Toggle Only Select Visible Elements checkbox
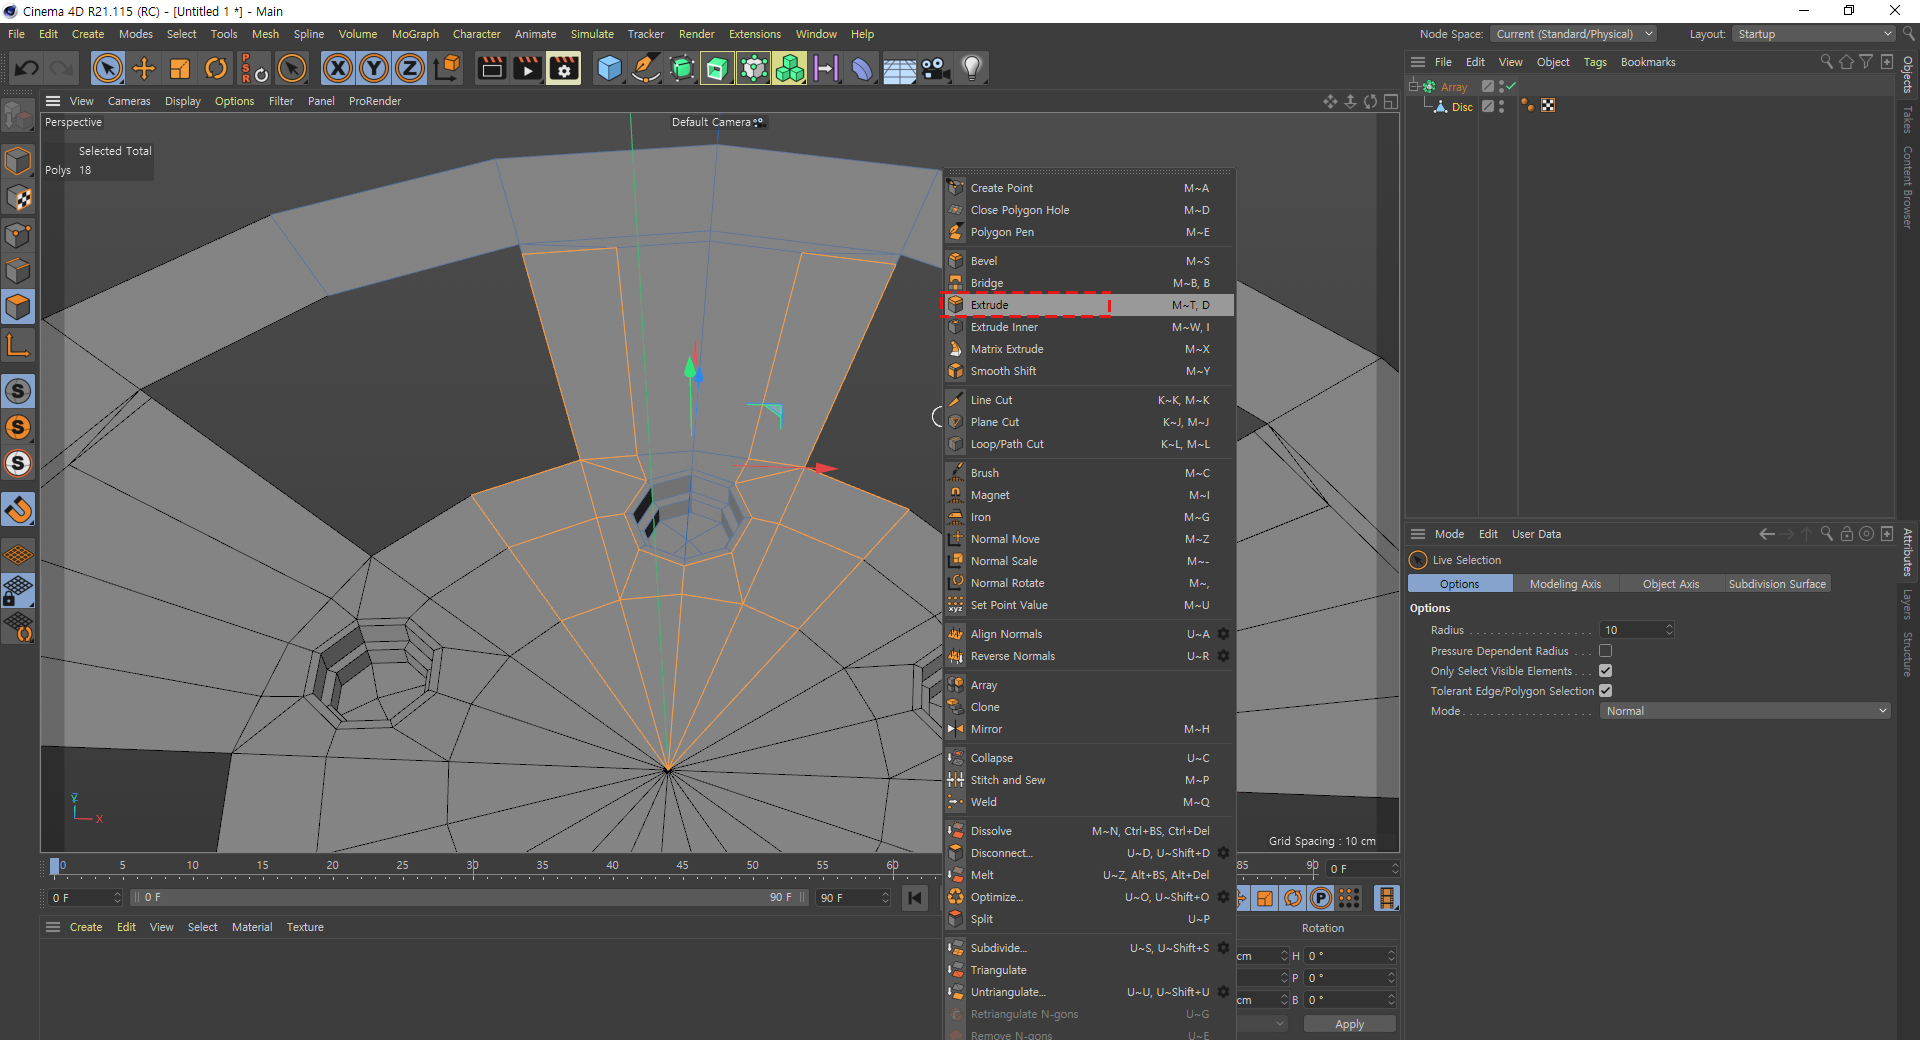This screenshot has height=1040, width=1920. tap(1605, 671)
